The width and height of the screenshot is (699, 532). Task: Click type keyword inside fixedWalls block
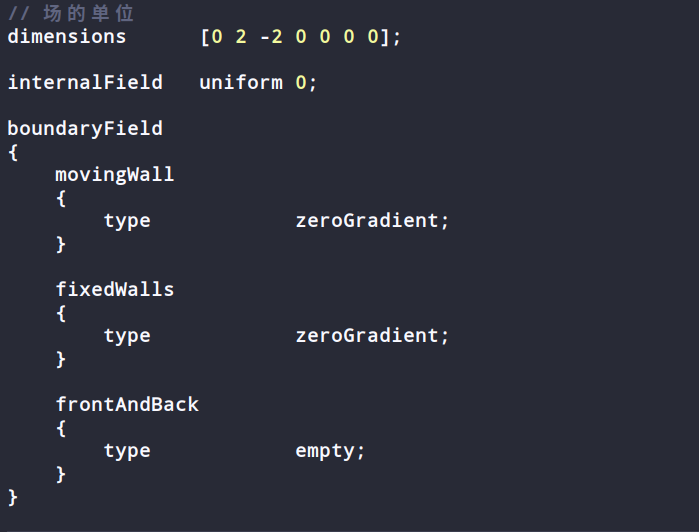127,336
